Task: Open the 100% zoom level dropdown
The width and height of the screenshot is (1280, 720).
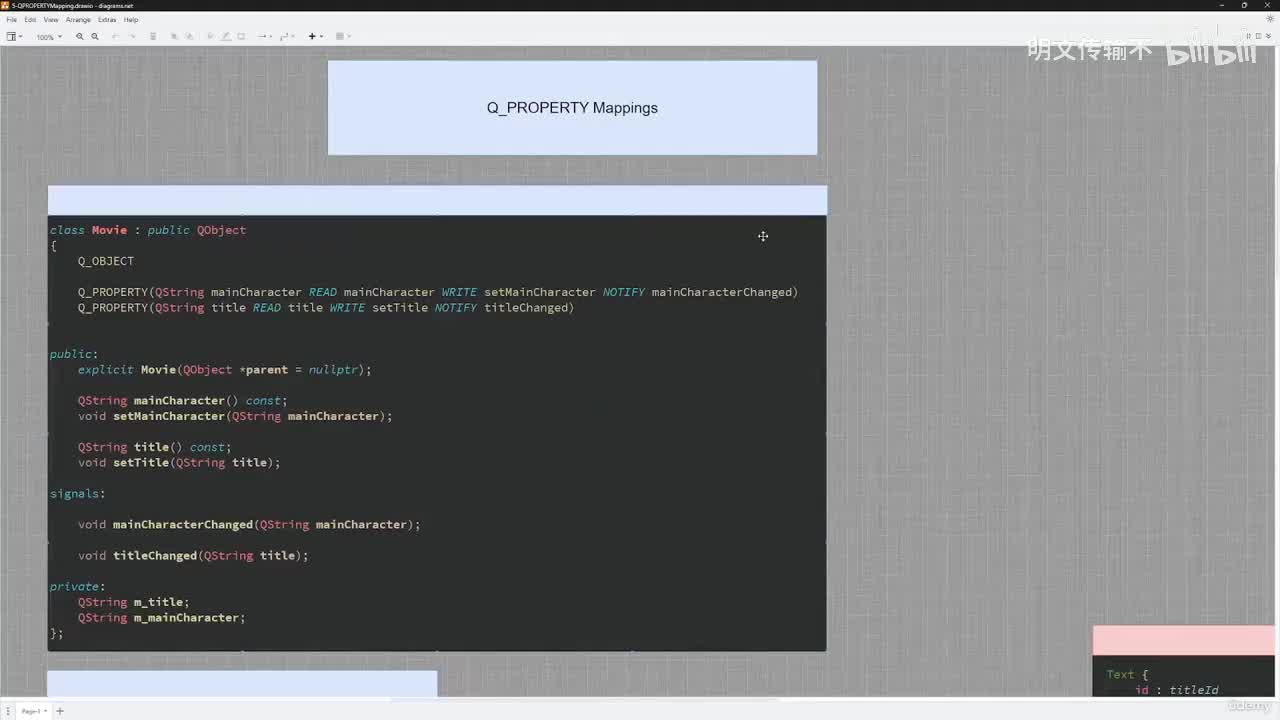Action: tap(49, 37)
